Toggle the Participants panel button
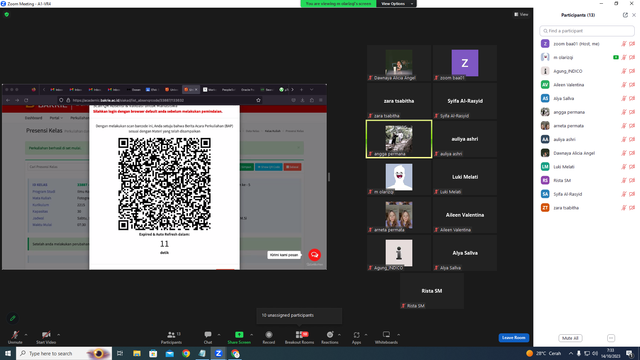Image resolution: width=640 pixels, height=360 pixels. [171, 337]
